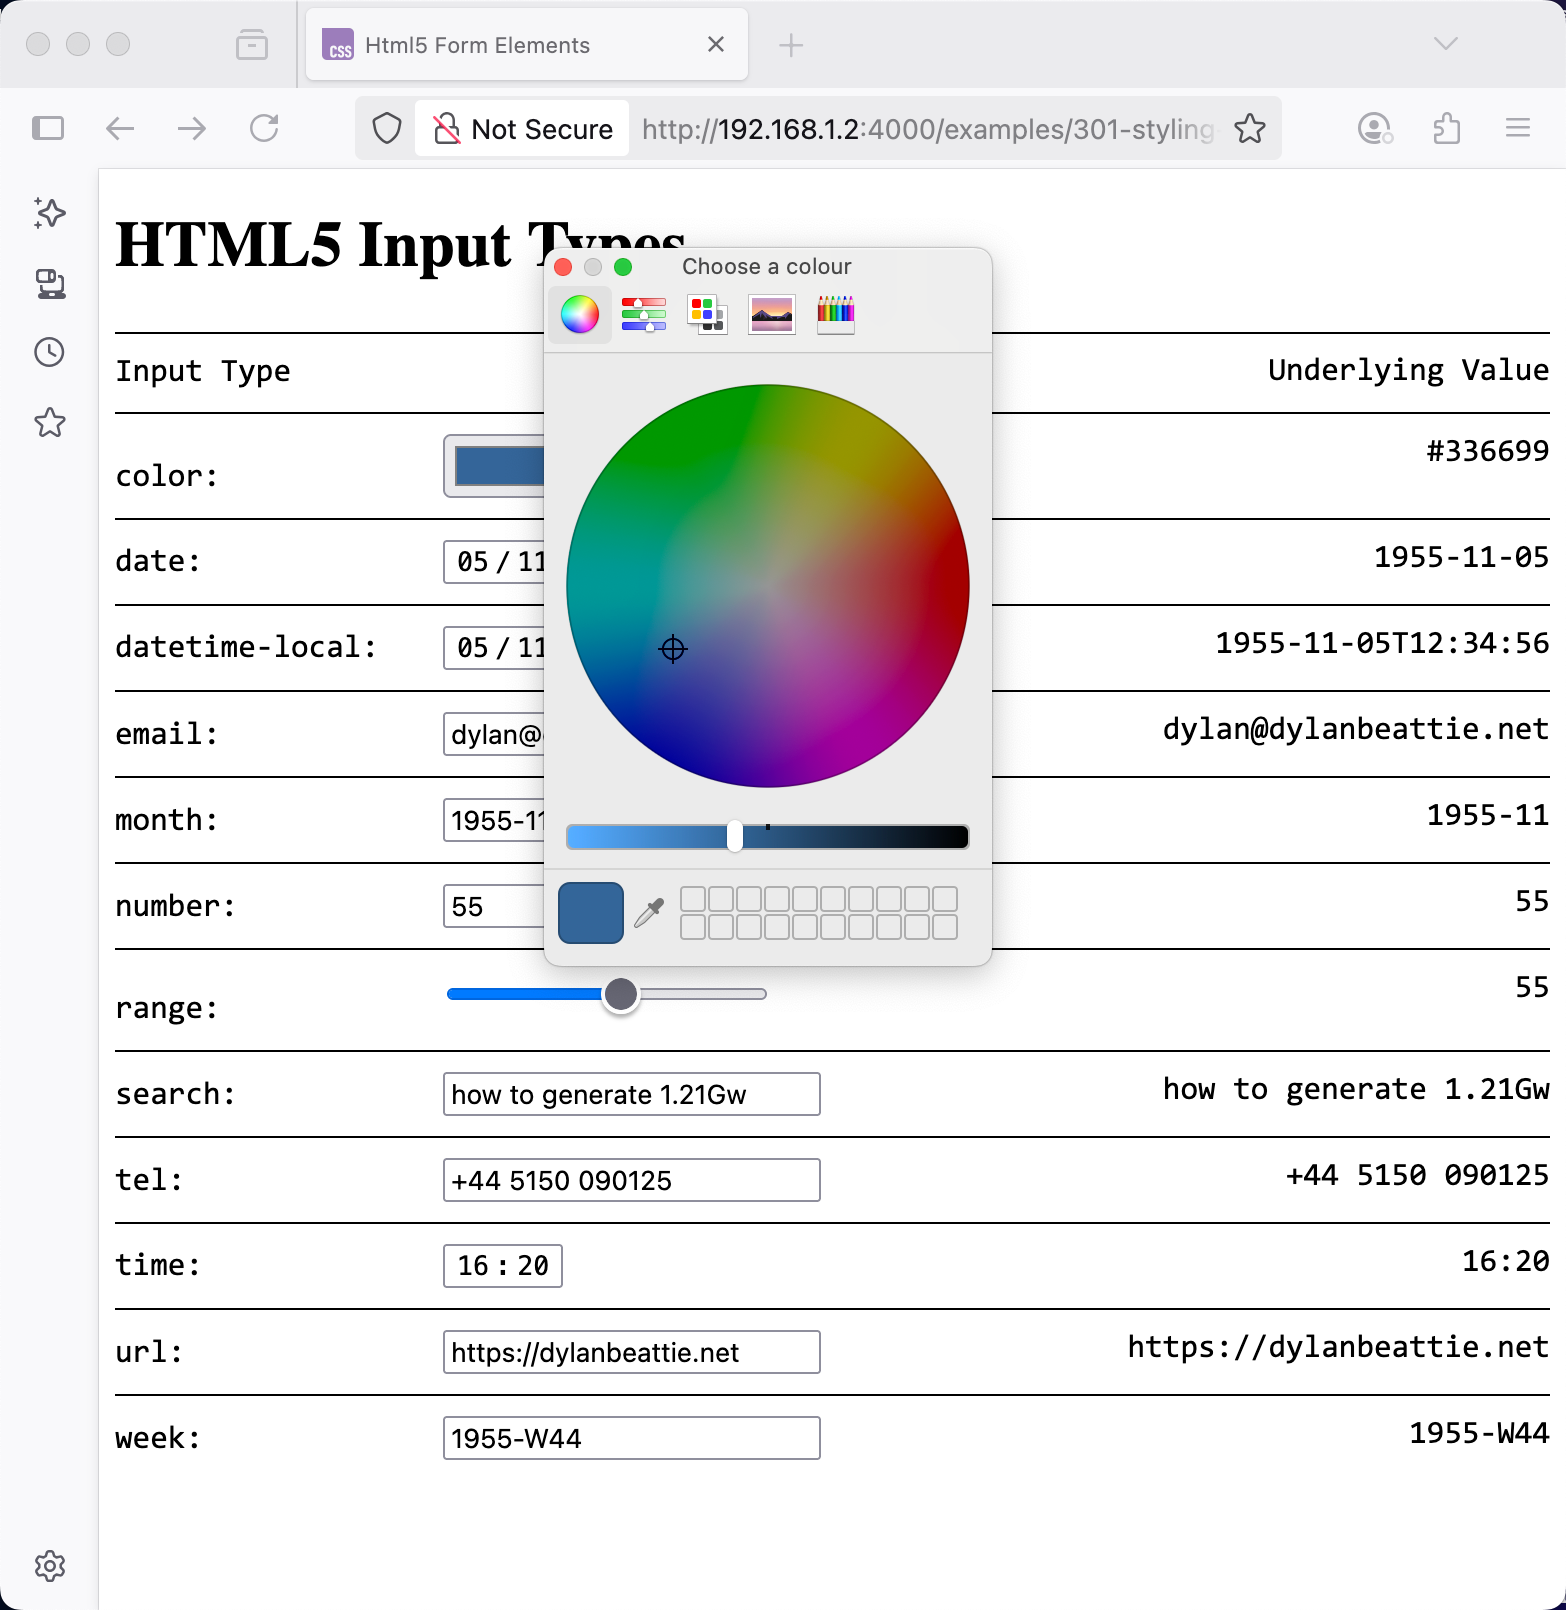
Task: Expand the list all tabs chevron
Action: pos(1446,44)
